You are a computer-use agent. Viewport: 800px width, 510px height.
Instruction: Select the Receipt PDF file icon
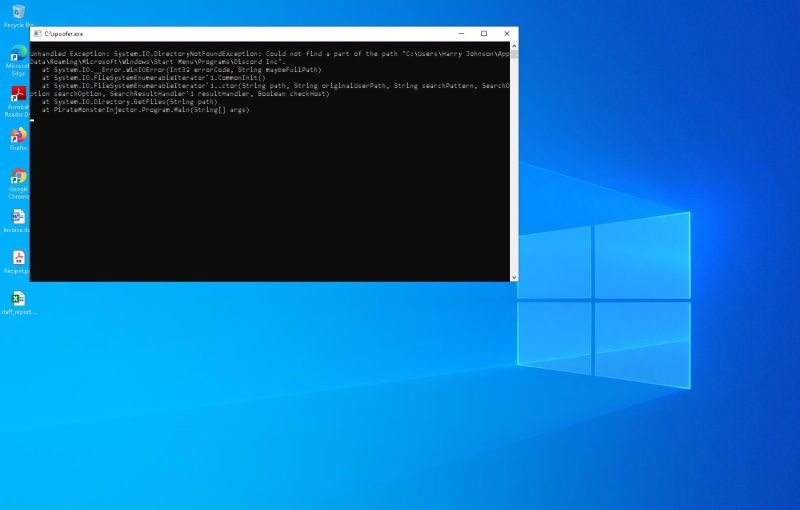coord(17,262)
